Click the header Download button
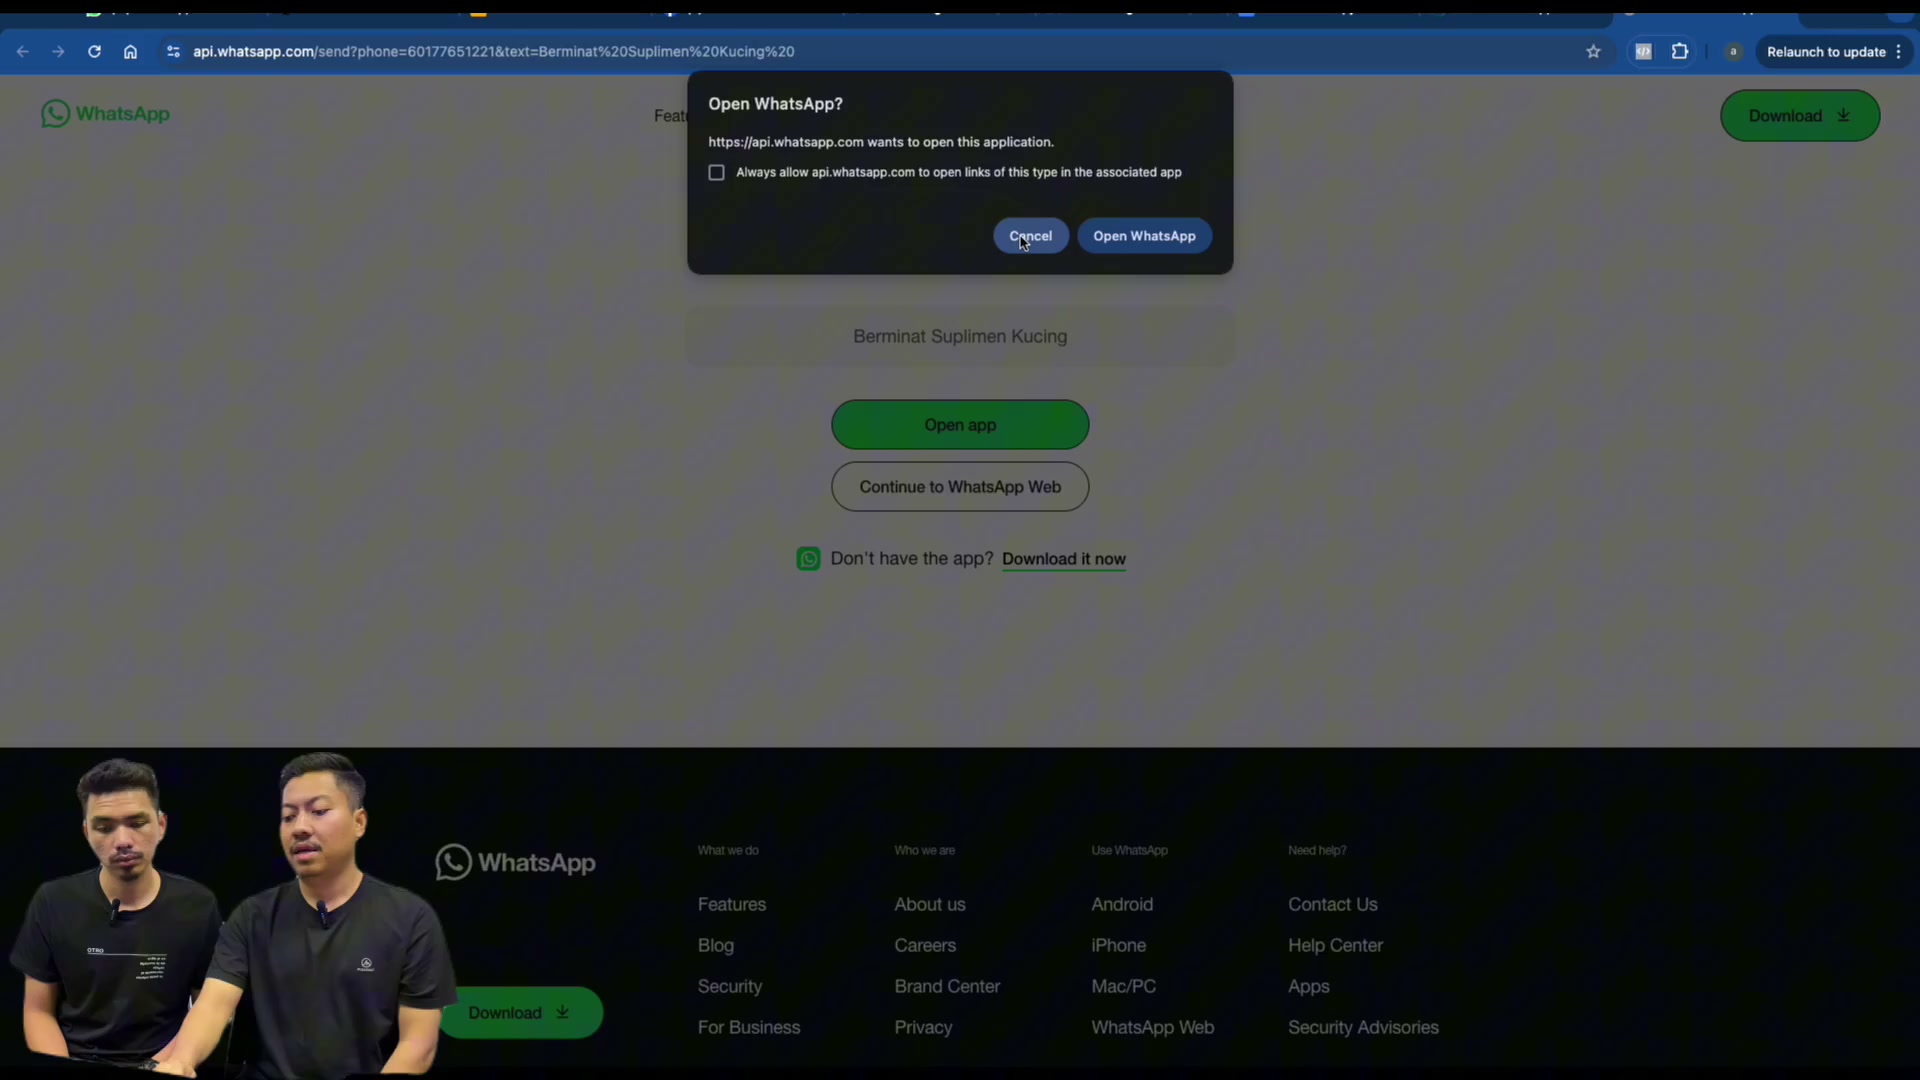 click(x=1800, y=116)
